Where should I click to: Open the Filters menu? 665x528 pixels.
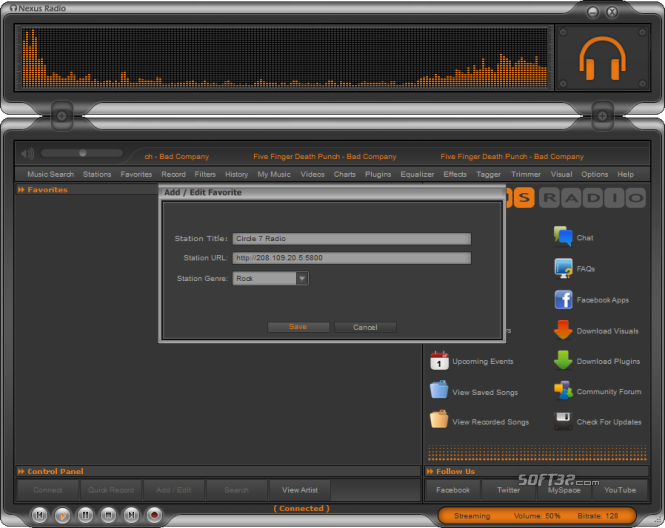click(205, 174)
